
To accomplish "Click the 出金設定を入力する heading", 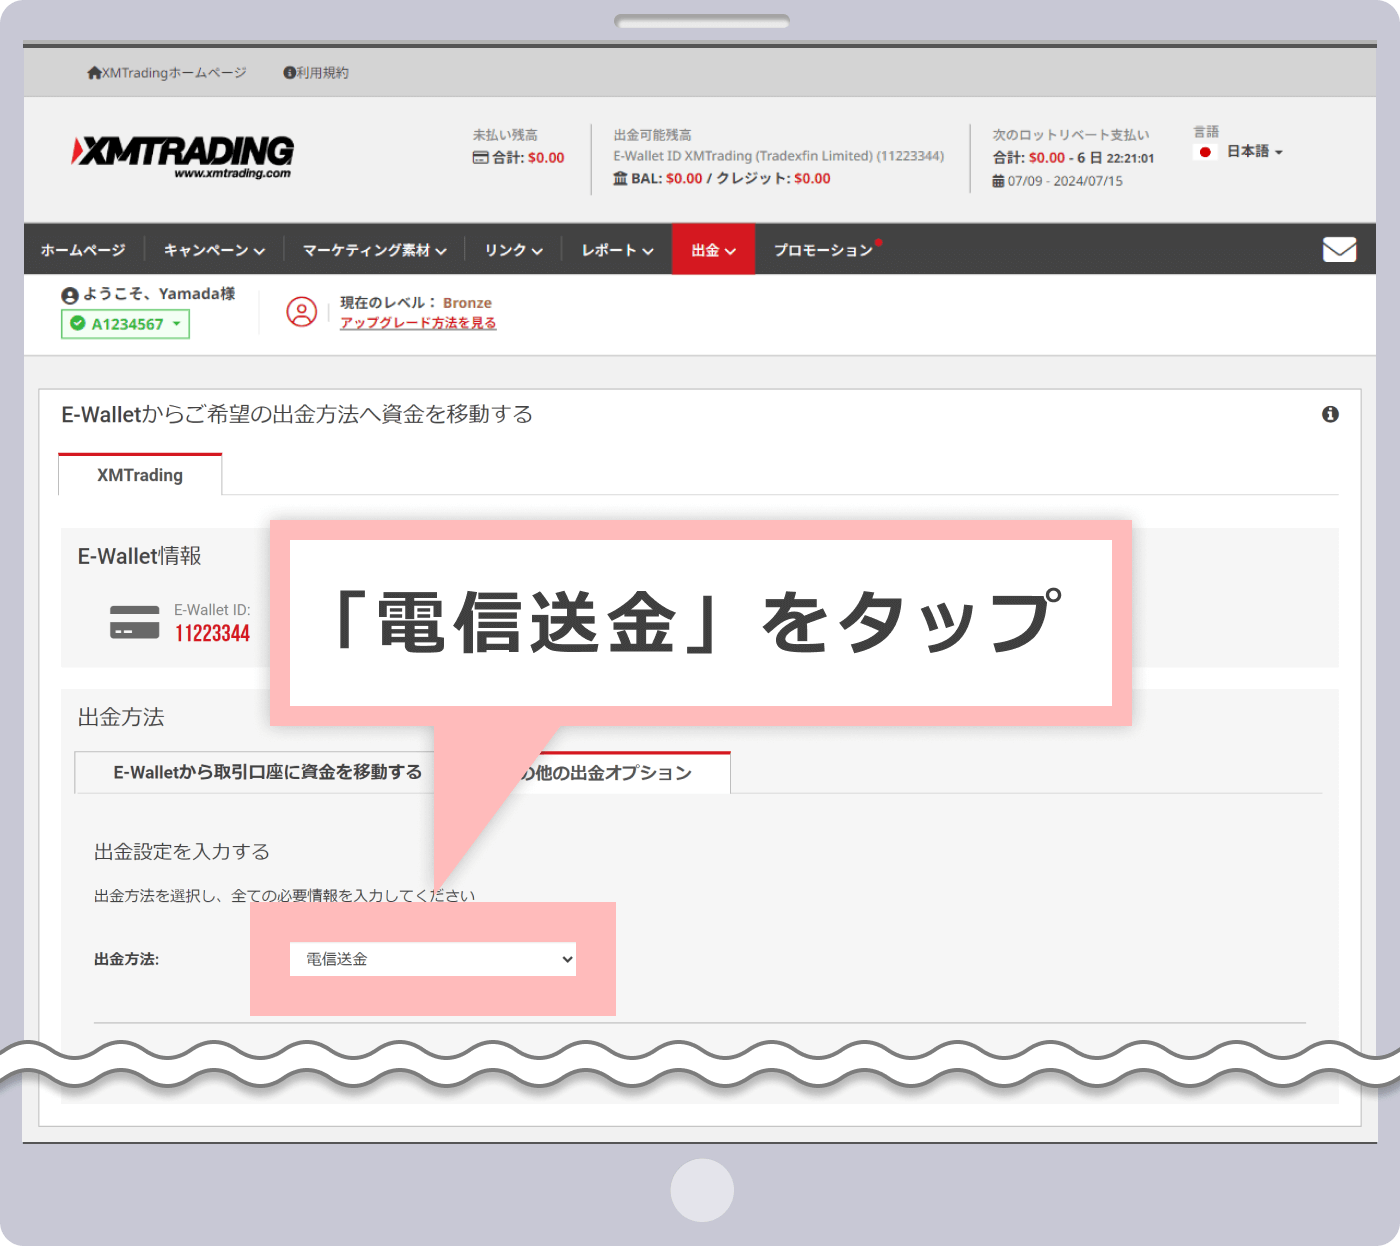I will [182, 852].
